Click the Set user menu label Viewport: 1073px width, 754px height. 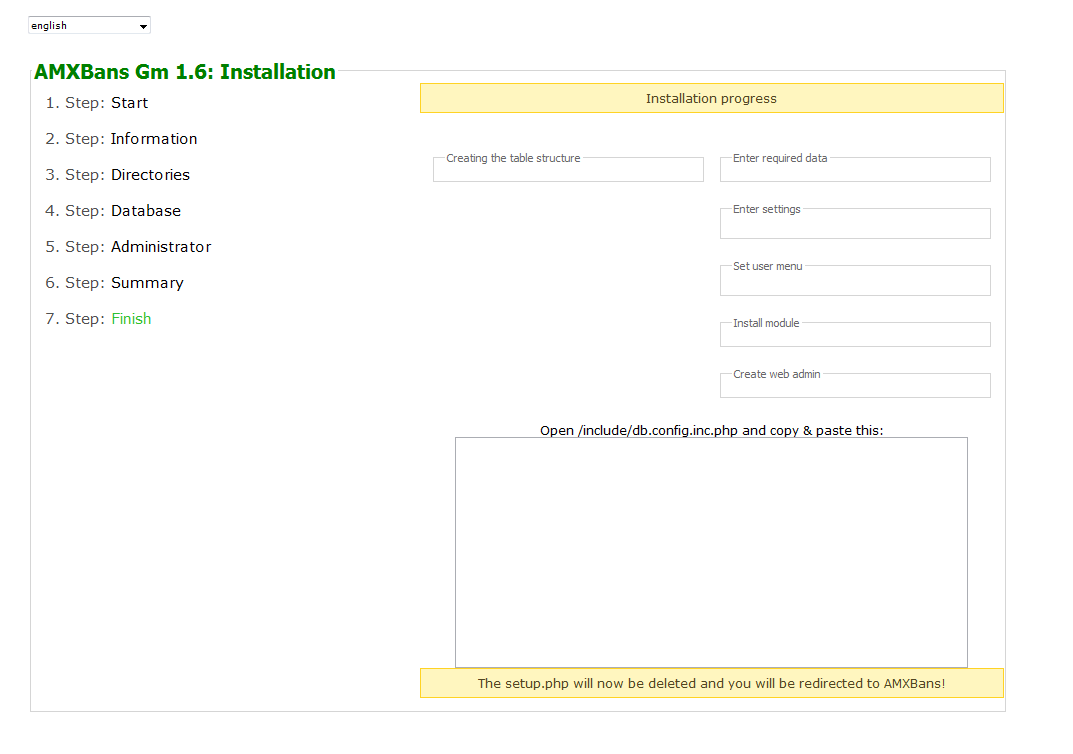point(768,266)
